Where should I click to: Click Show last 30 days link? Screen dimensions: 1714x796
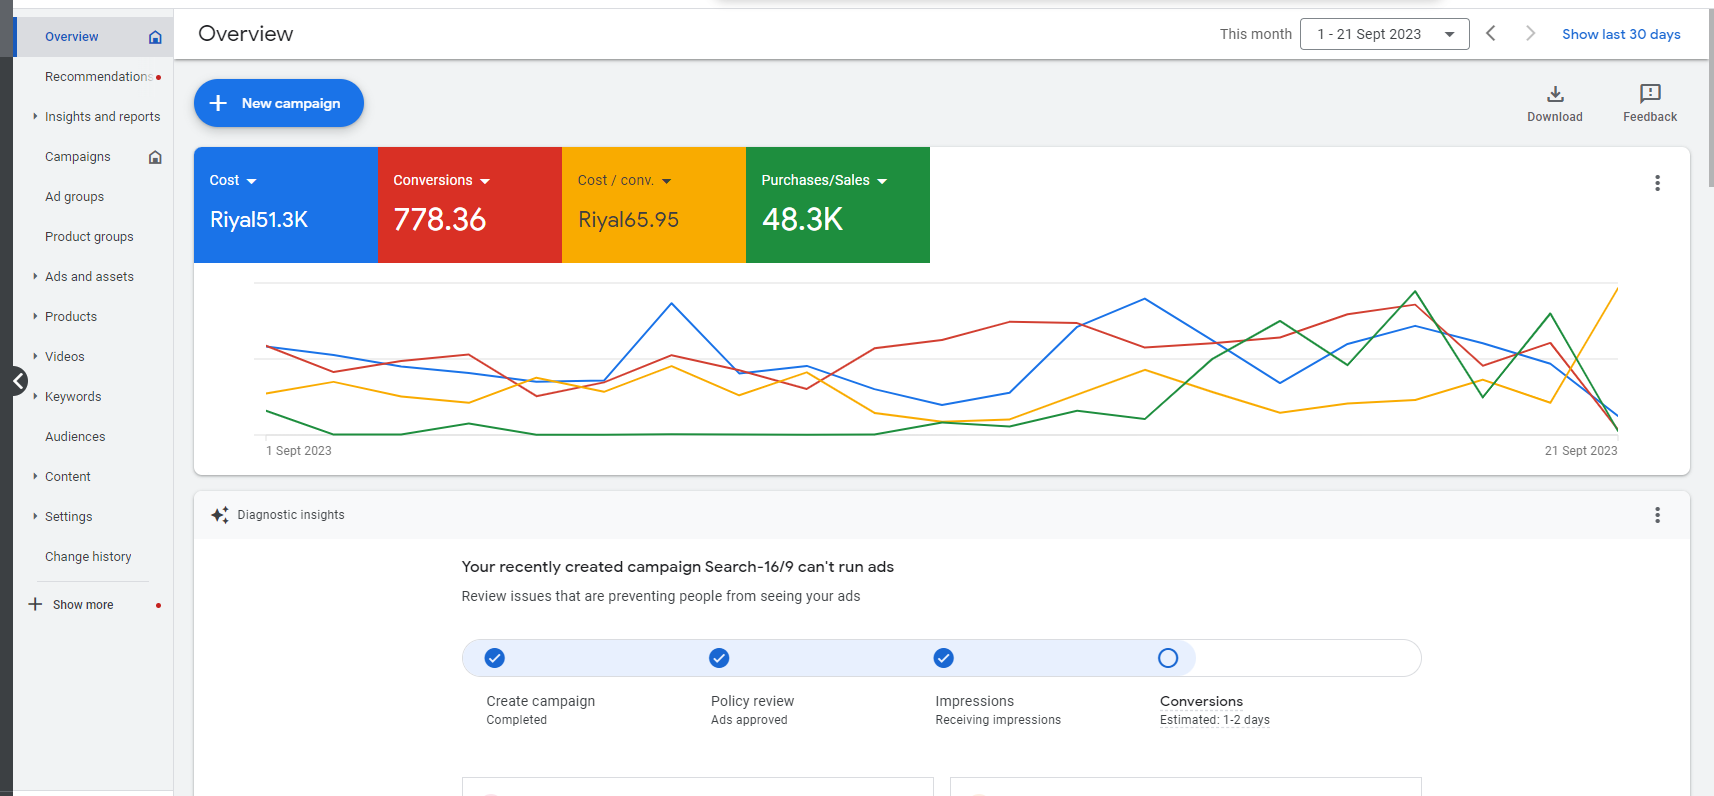(x=1620, y=34)
